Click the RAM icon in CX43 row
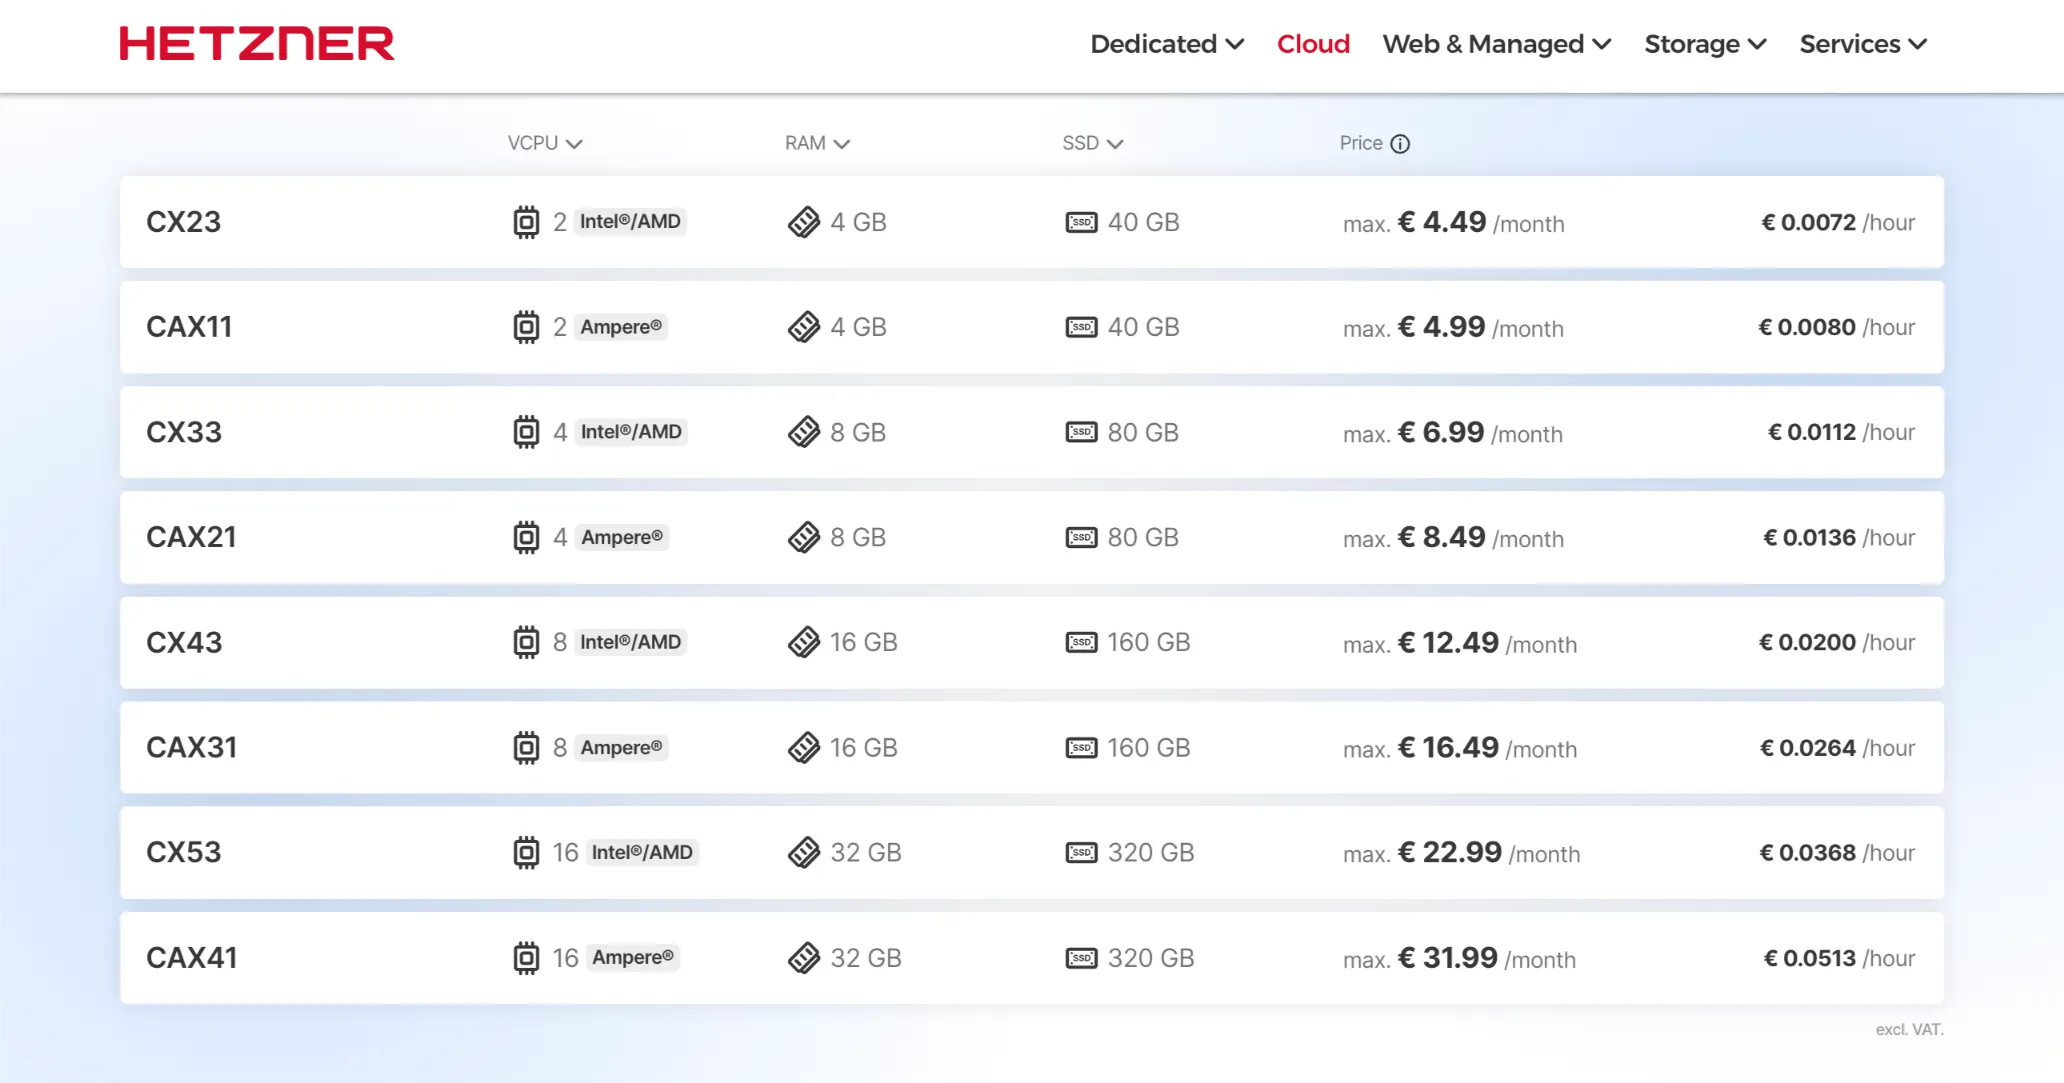Screen dimensions: 2064x1083 point(803,642)
